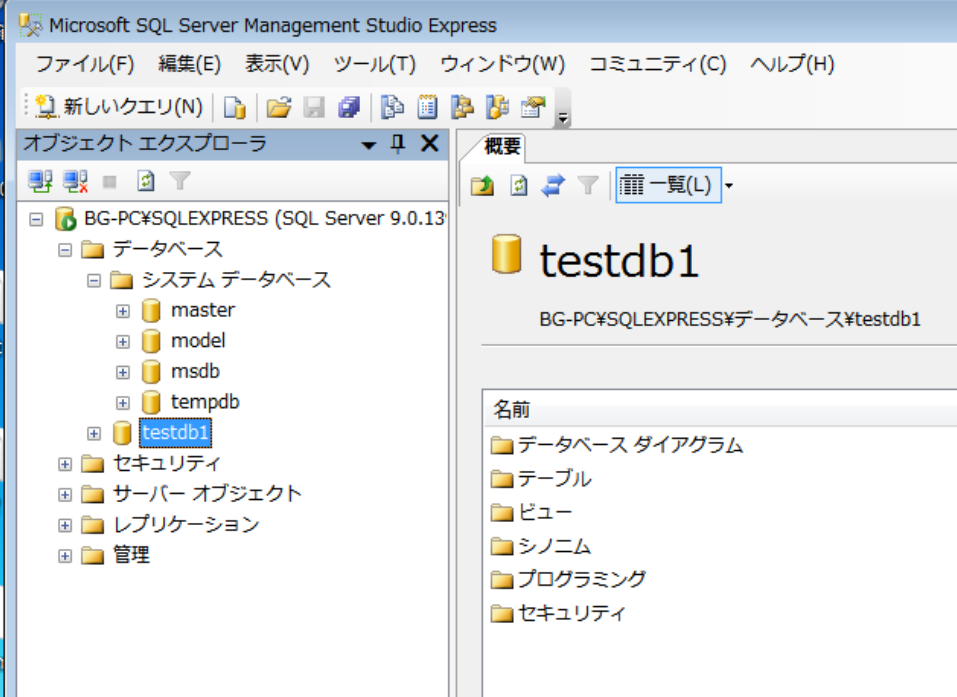Expand the testdb1 database node
Image resolution: width=957 pixels, height=697 pixels.
pyautogui.click(x=93, y=433)
